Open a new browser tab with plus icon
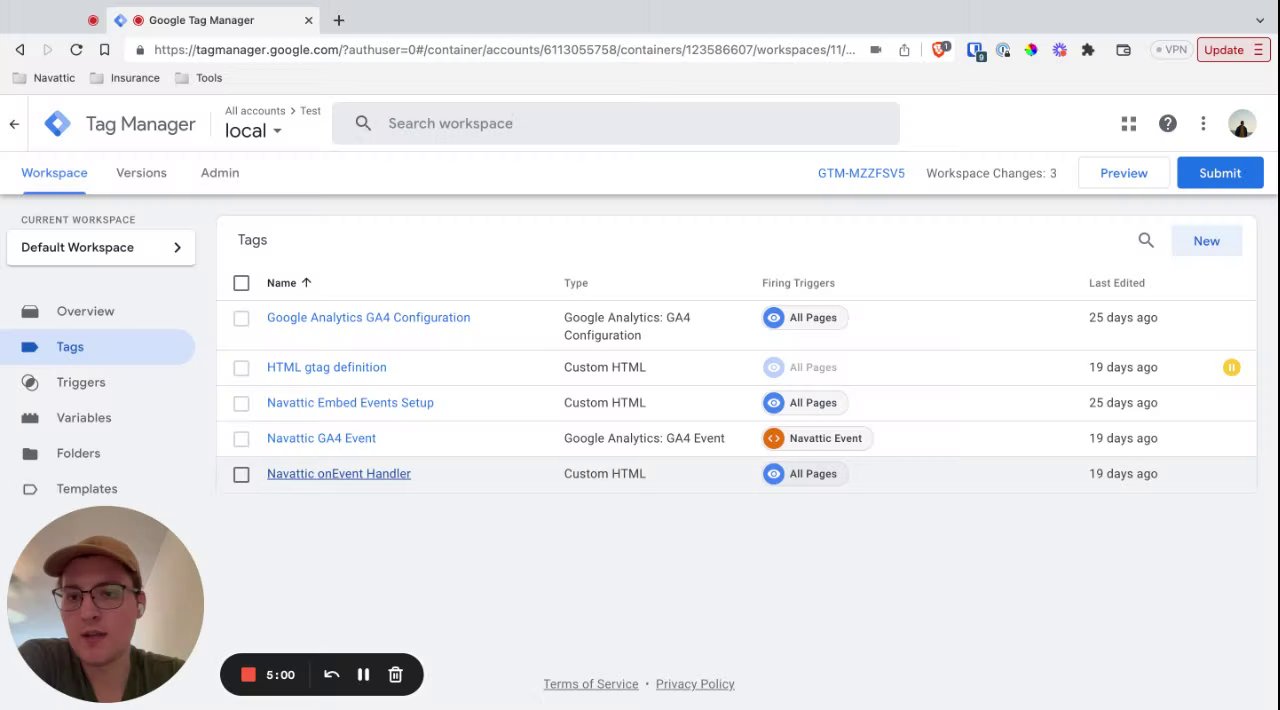This screenshot has width=1280, height=710. pos(339,20)
